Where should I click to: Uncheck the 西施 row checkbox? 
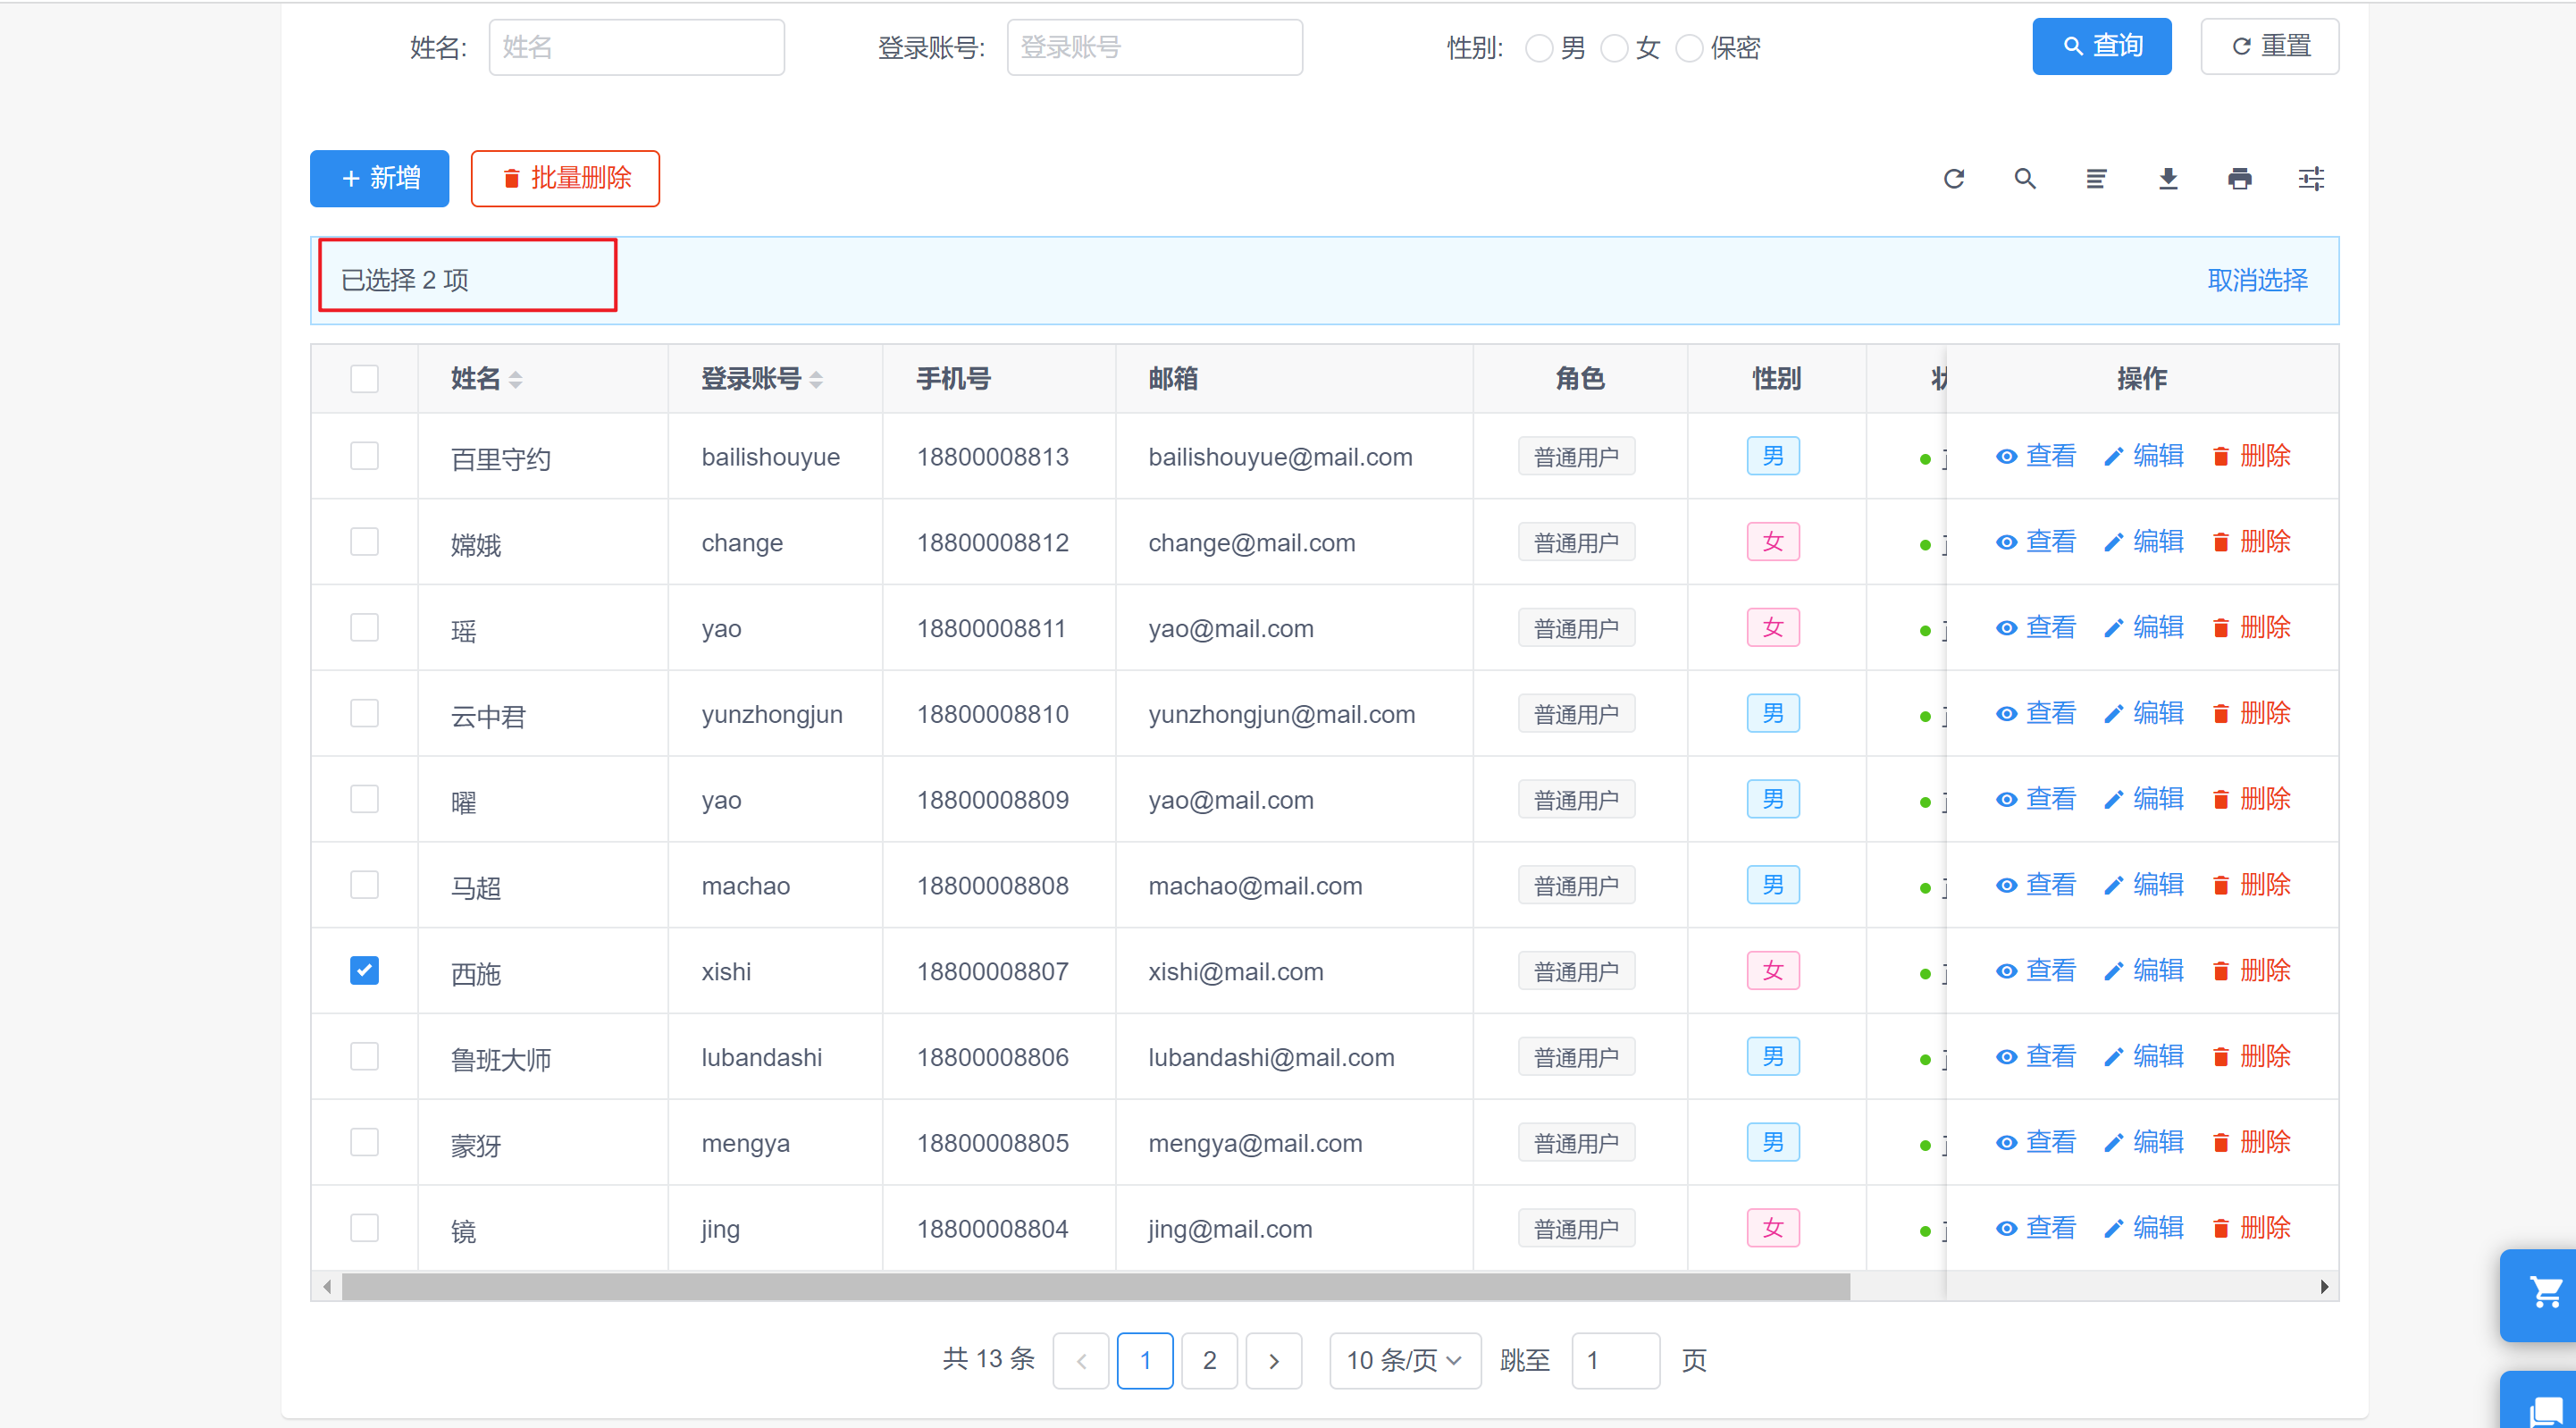[364, 970]
